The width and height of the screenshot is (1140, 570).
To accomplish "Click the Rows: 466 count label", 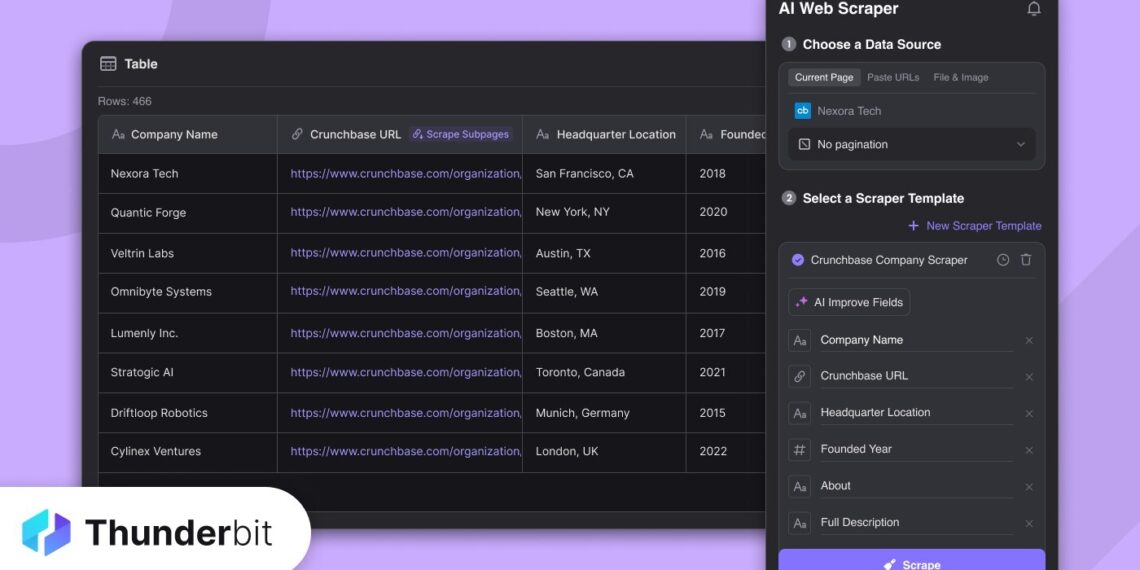I will [x=124, y=101].
